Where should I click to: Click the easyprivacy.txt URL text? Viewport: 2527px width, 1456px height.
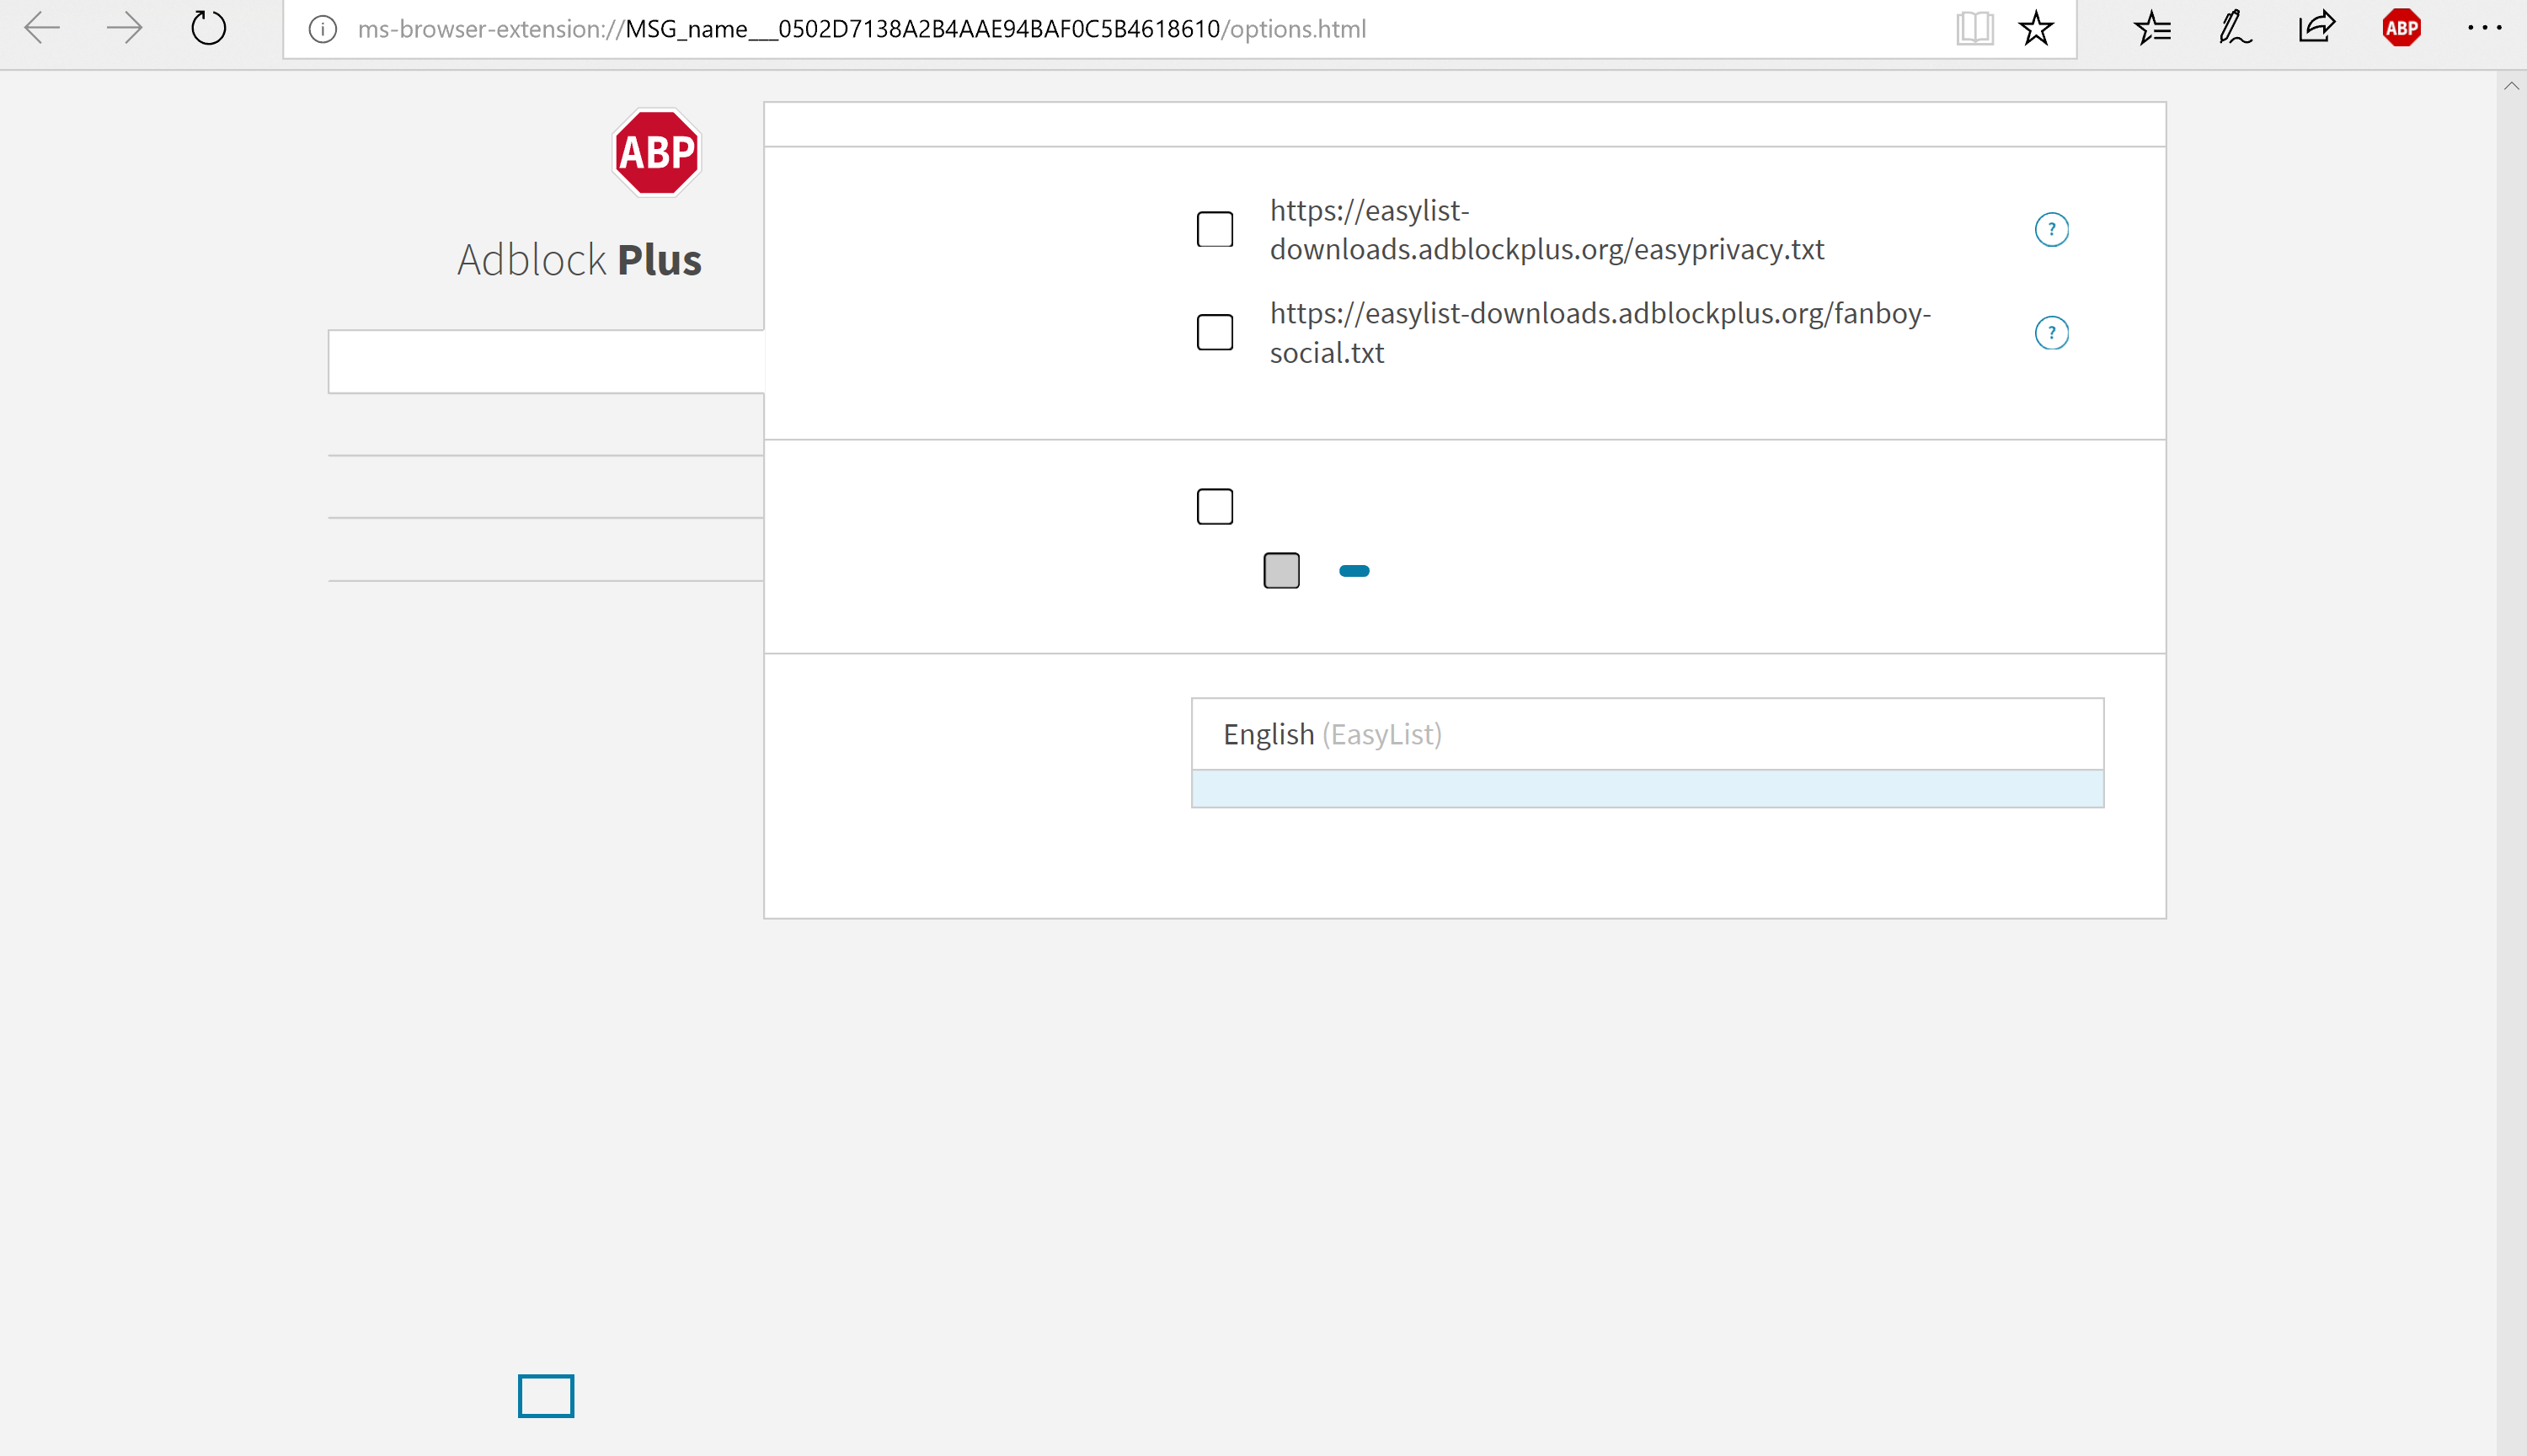(x=1546, y=230)
